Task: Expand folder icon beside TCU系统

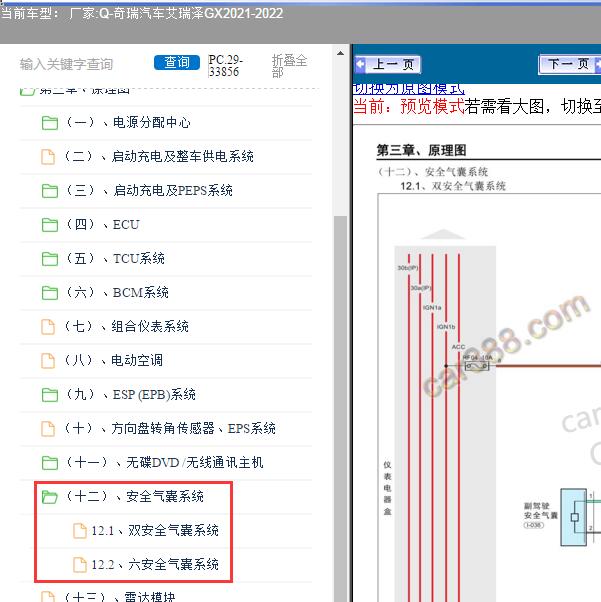Action: point(50,259)
